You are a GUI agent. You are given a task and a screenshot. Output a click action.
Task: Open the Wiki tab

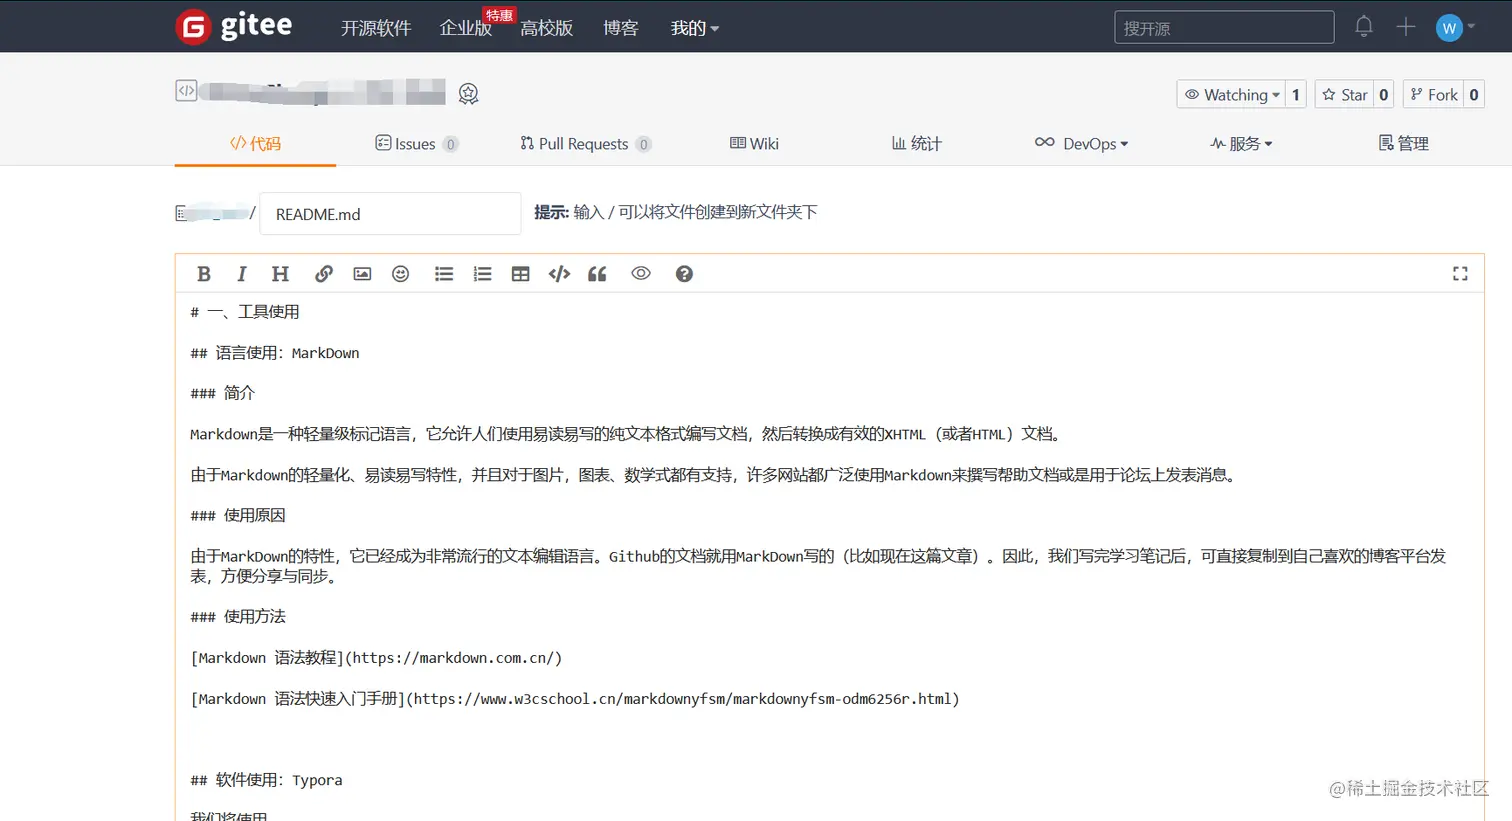(754, 143)
